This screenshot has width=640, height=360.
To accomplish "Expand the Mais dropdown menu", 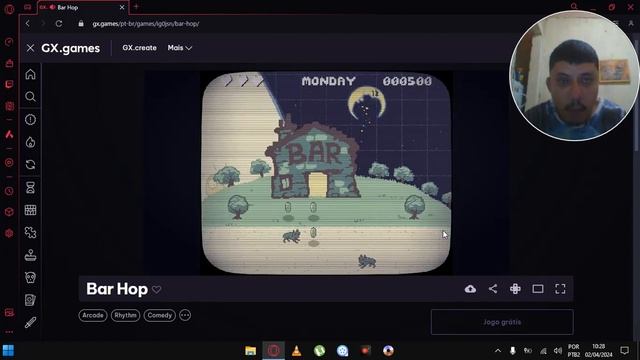I will point(180,48).
